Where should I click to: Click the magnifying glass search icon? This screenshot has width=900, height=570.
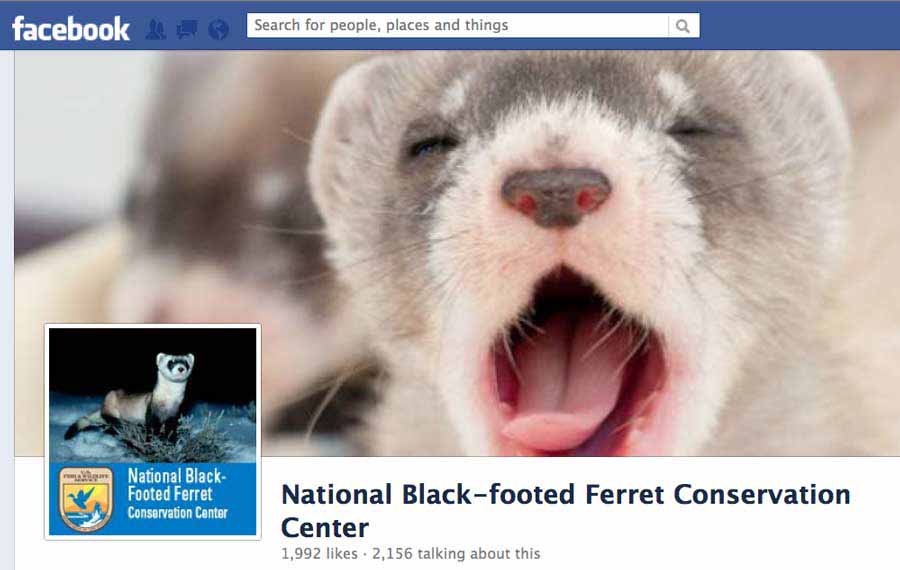point(683,26)
